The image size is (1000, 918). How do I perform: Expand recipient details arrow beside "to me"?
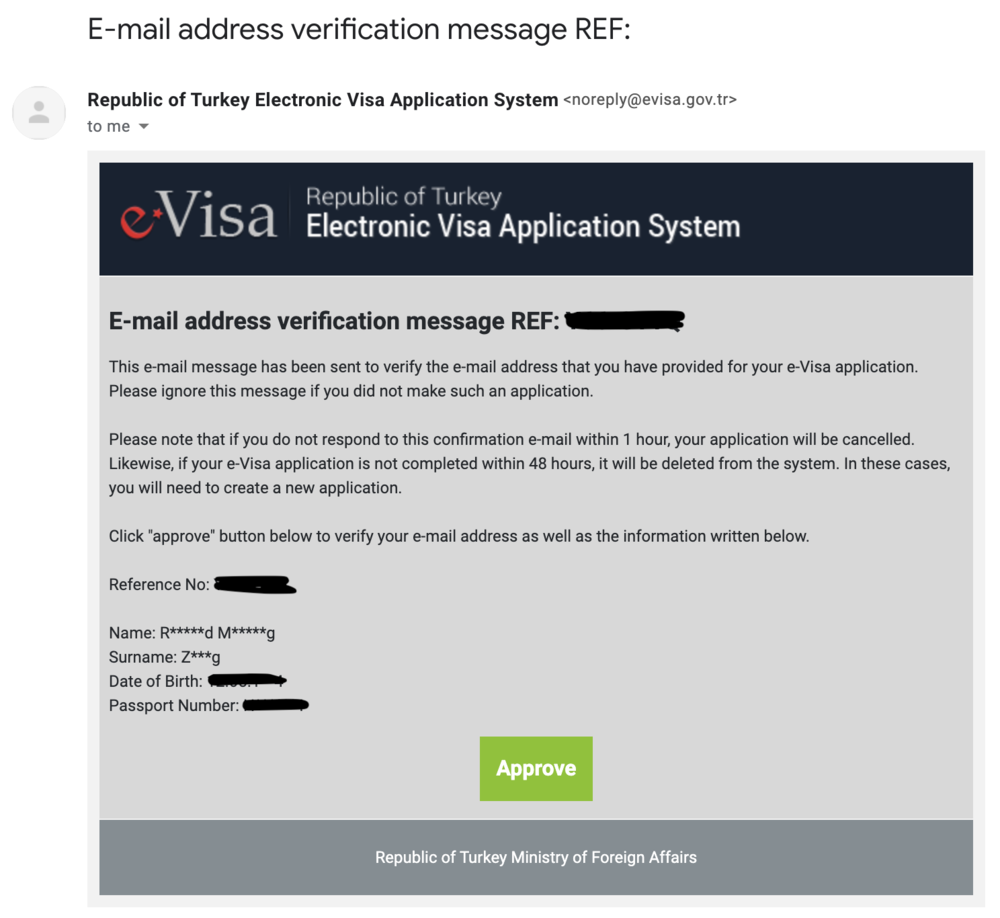(144, 127)
